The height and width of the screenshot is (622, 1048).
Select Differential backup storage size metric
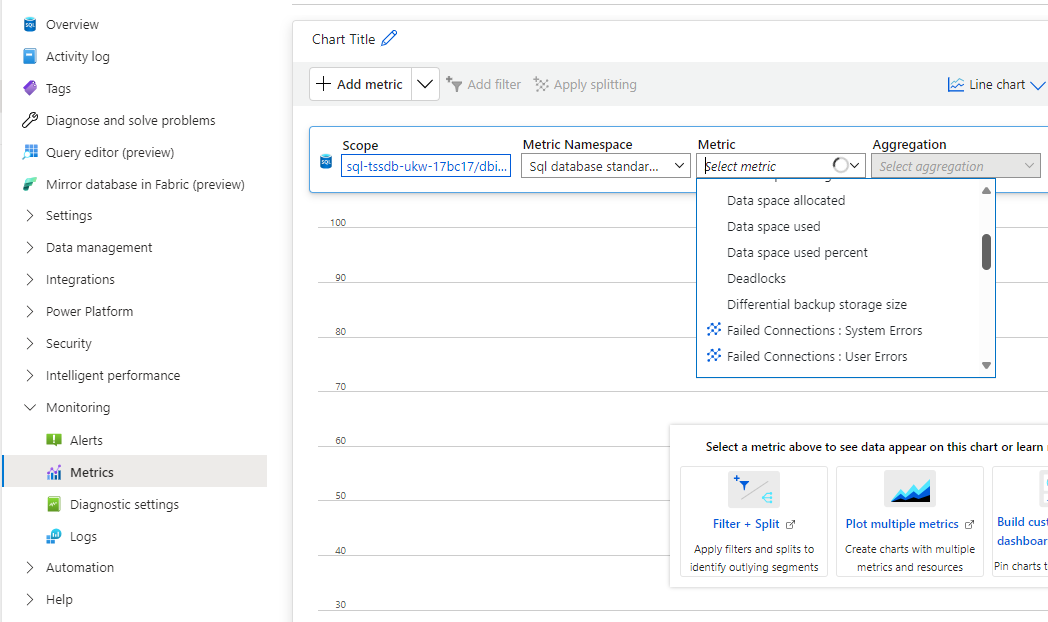(x=817, y=305)
